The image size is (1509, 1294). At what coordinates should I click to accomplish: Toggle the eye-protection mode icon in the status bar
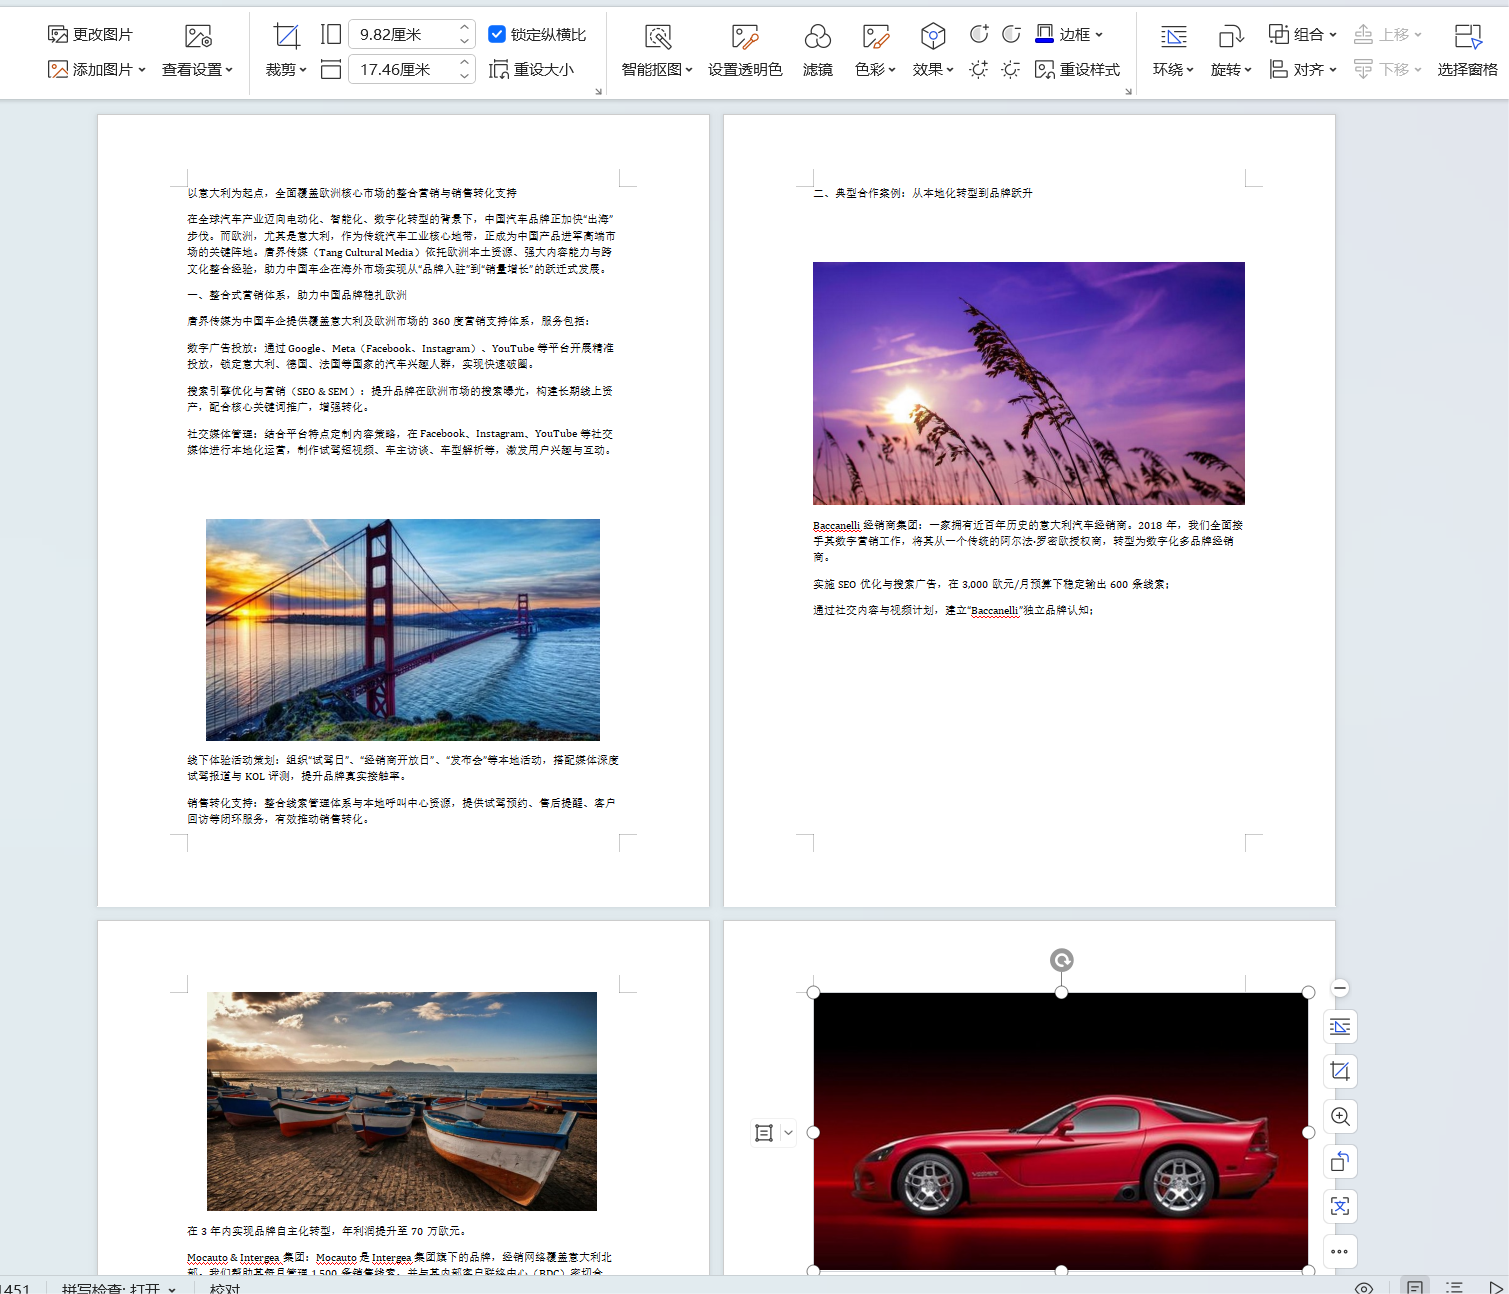point(1364,1287)
